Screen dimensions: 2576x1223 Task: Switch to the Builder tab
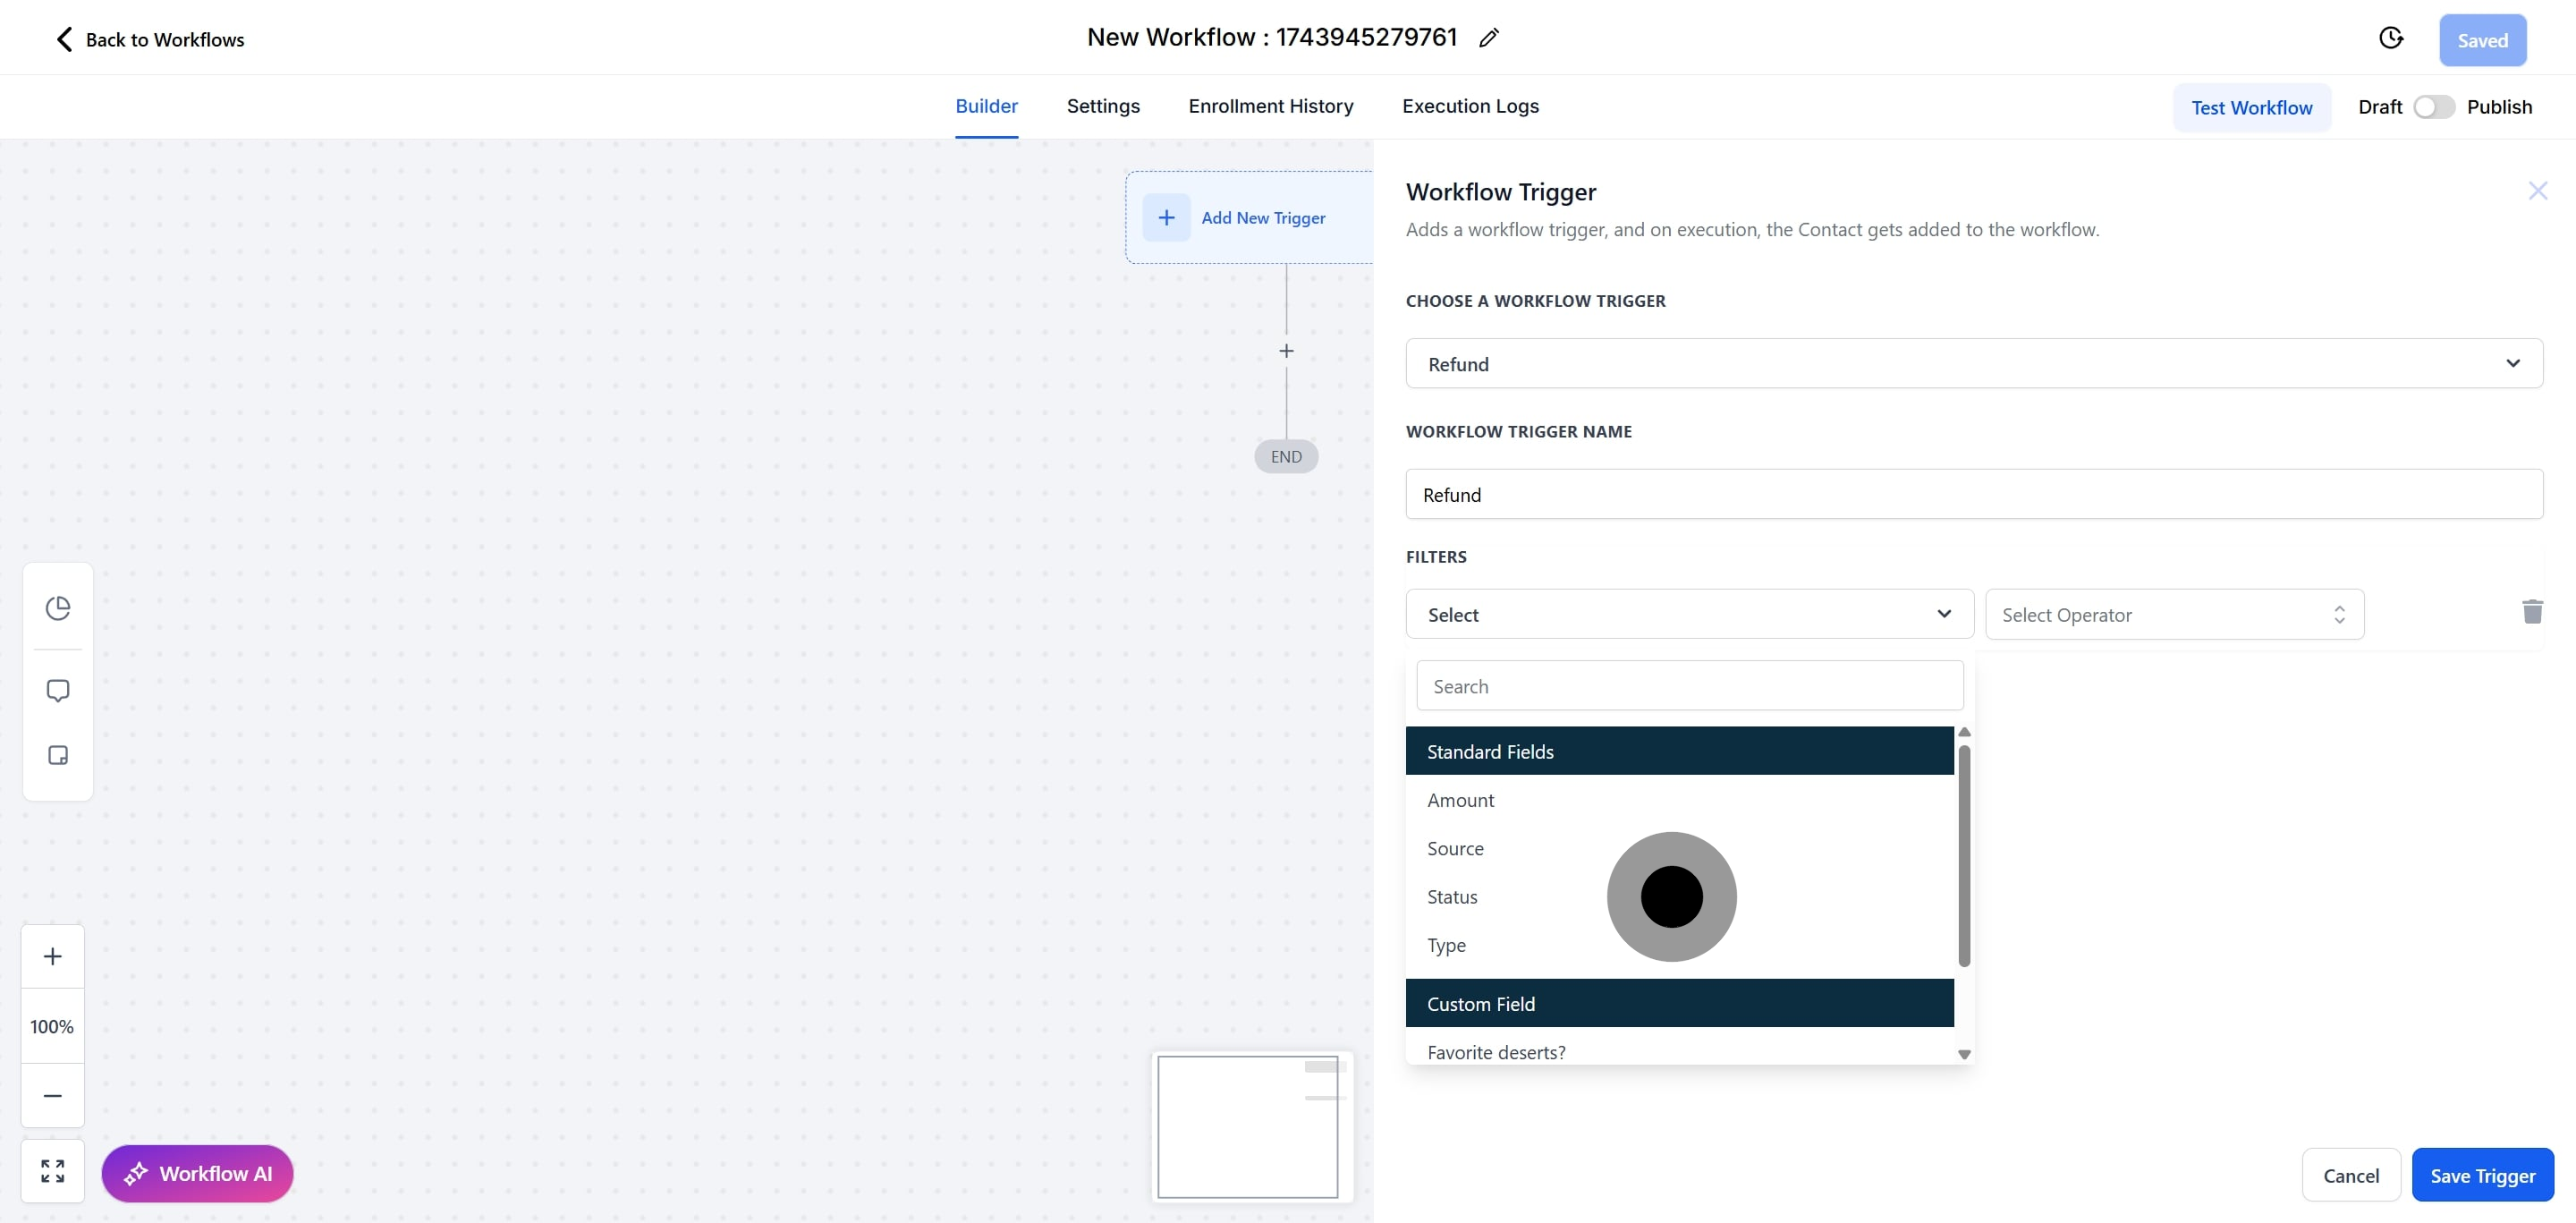click(x=986, y=106)
